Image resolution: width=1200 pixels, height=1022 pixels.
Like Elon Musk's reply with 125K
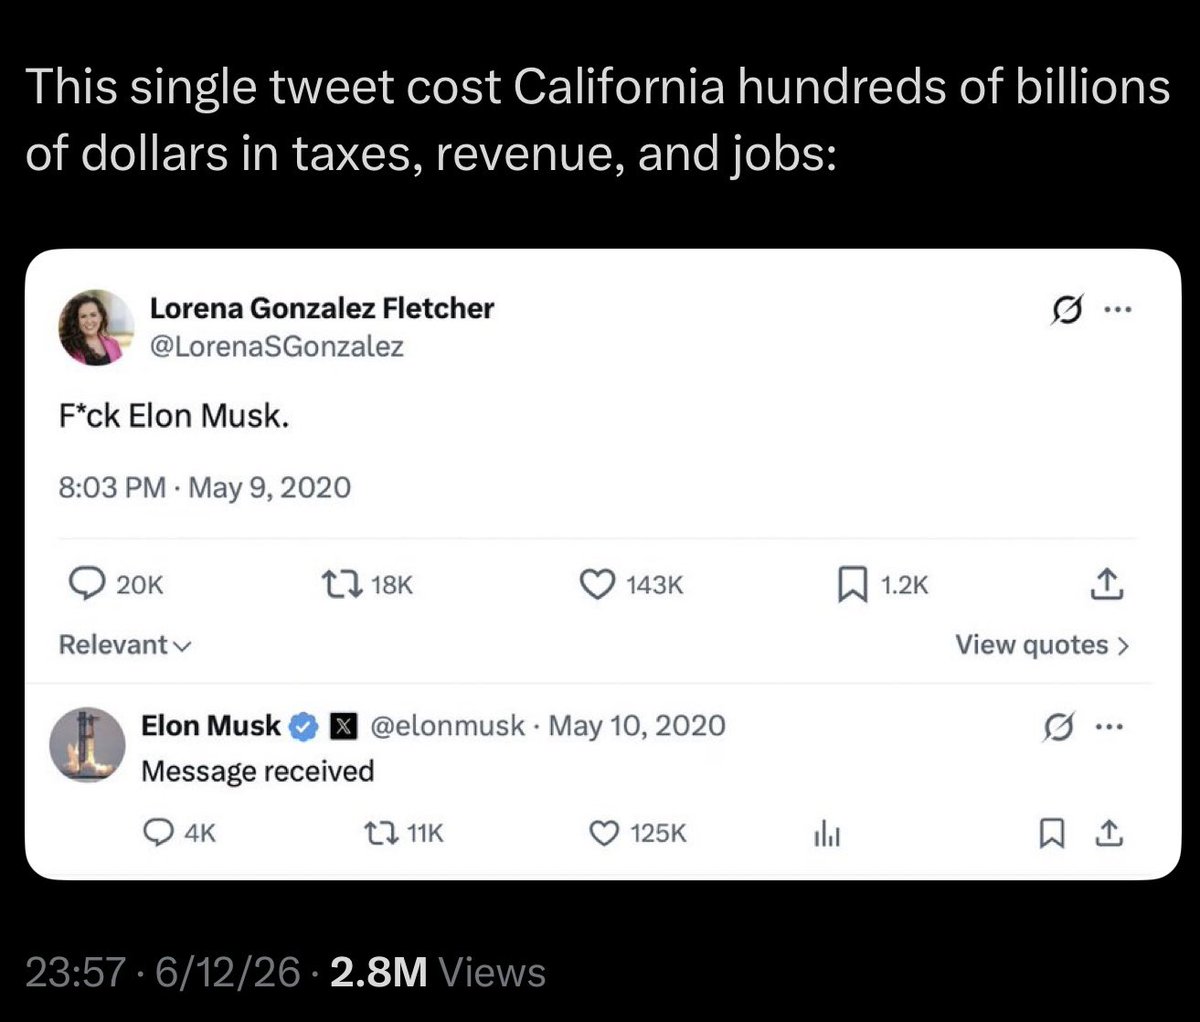[604, 832]
